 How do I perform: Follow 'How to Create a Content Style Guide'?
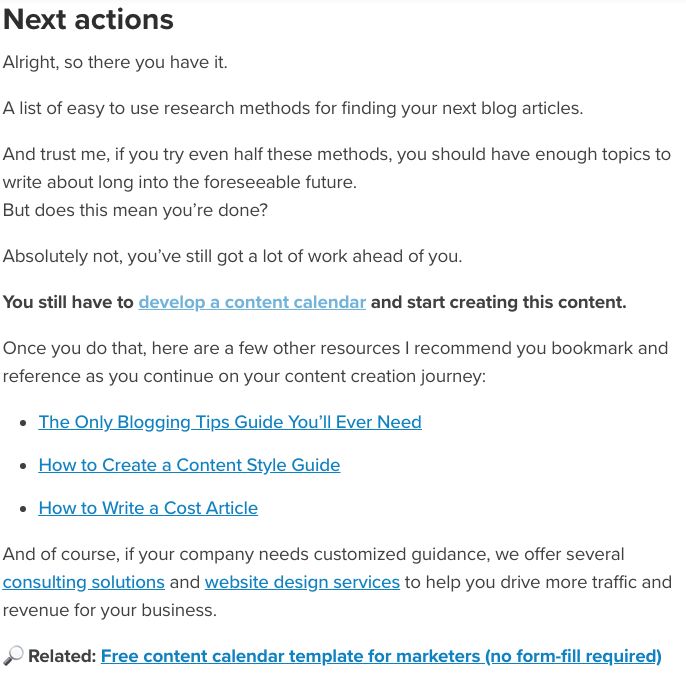189,465
